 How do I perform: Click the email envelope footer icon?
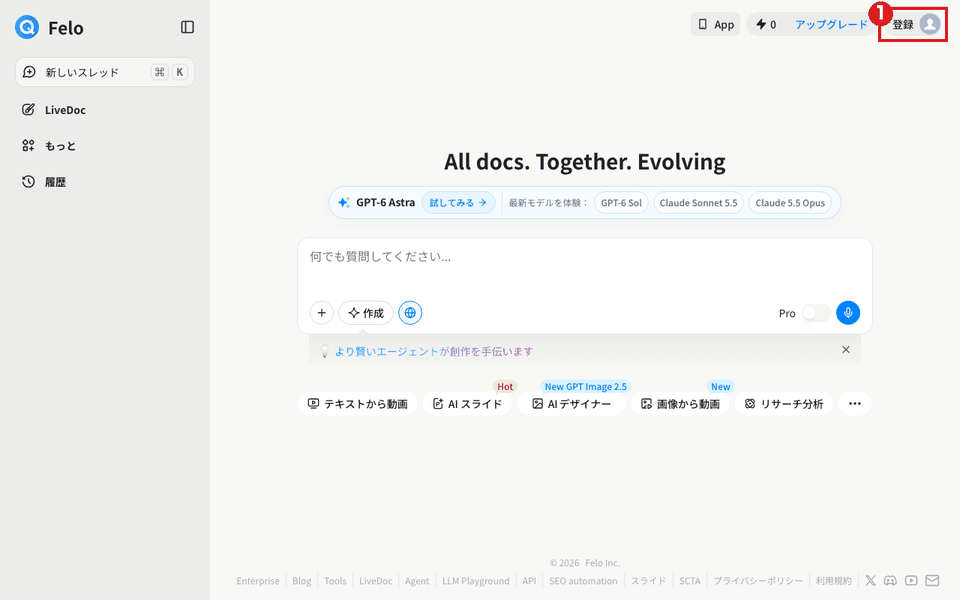click(932, 580)
